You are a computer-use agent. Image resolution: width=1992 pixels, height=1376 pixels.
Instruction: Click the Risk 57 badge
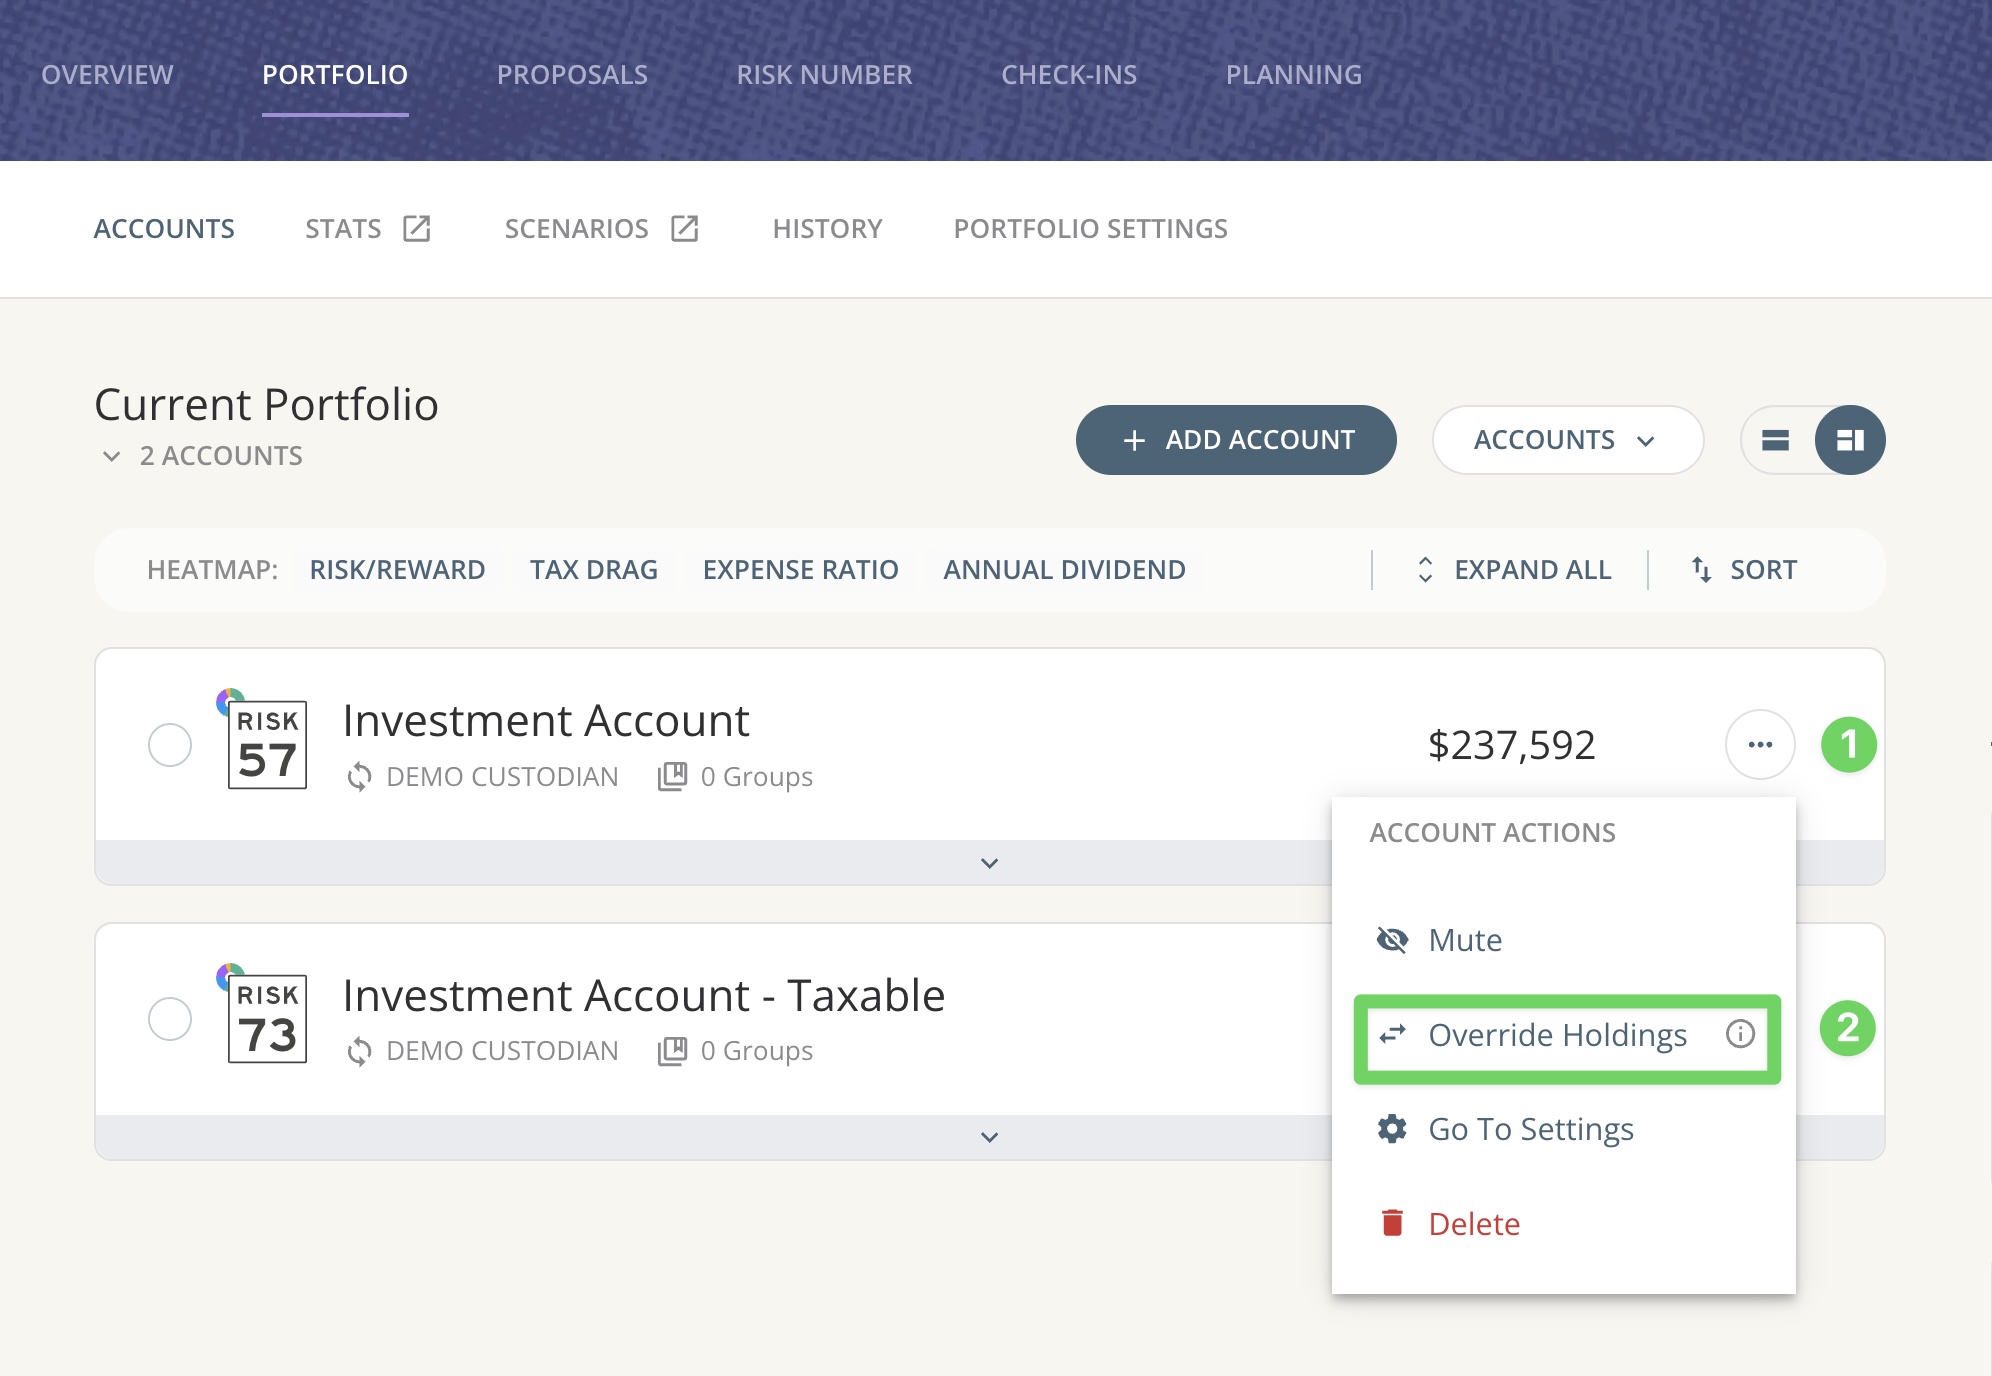click(267, 745)
